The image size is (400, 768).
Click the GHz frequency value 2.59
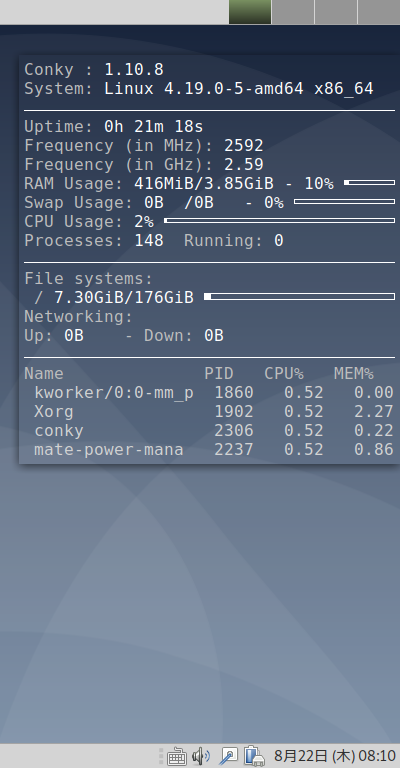(244, 165)
